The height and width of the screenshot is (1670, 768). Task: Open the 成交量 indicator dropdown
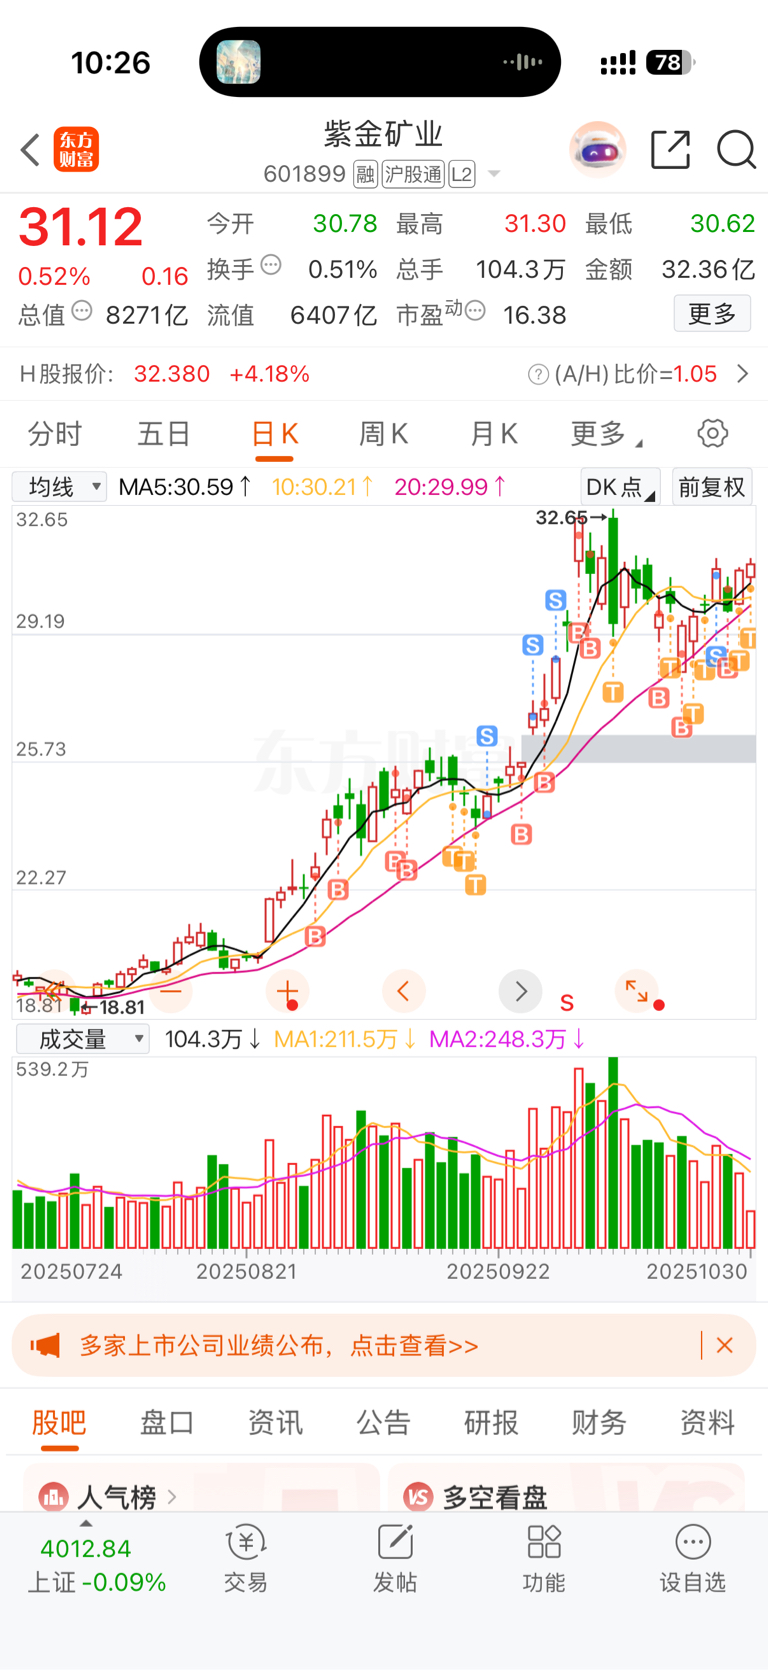pyautogui.click(x=82, y=1039)
